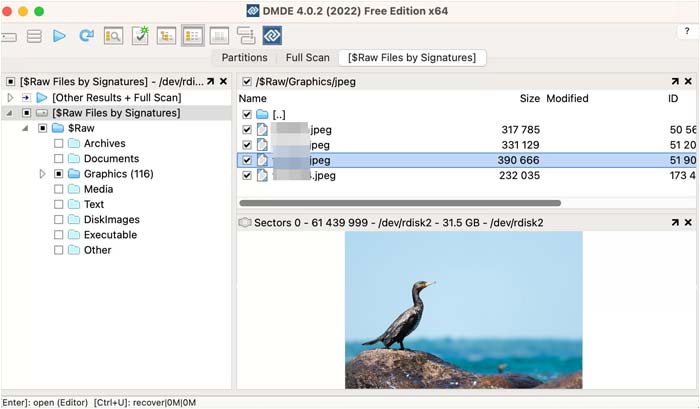This screenshot has width=700, height=409.
Task: Toggle the file list panel icon
Action: 193,36
